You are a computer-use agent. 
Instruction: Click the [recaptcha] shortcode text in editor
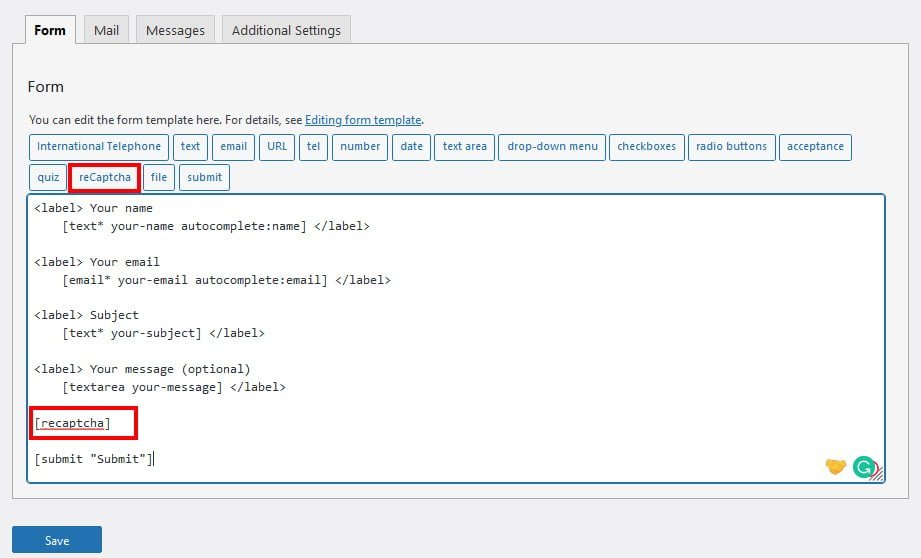pyautogui.click(x=72, y=423)
